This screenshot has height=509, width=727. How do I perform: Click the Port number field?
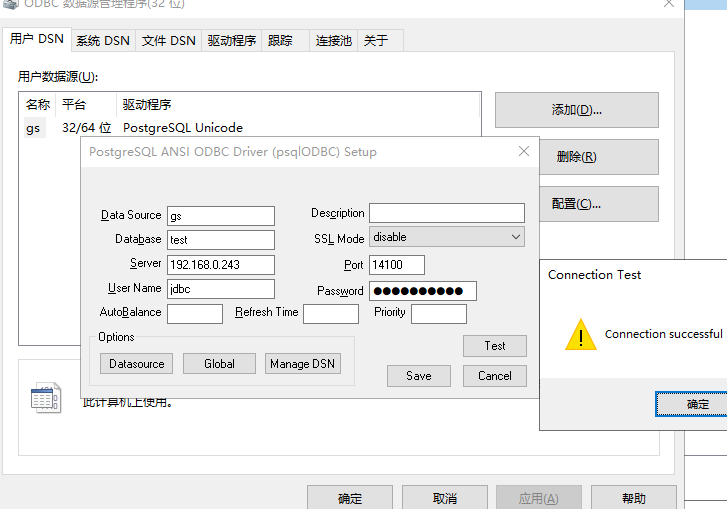(x=396, y=265)
